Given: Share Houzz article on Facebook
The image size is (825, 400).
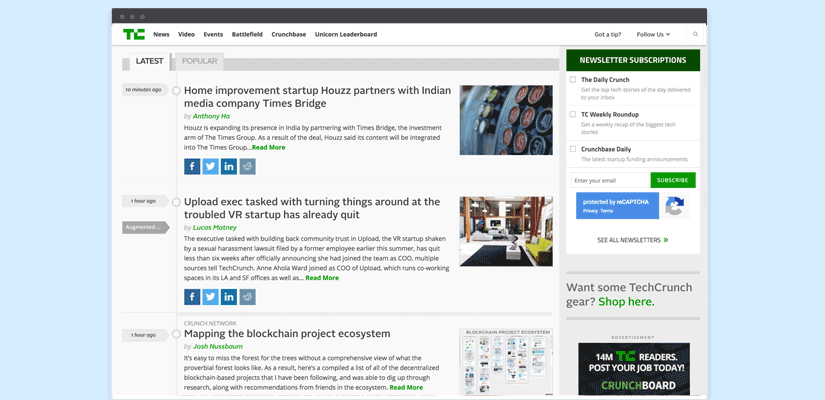Looking at the screenshot, I should coord(192,166).
